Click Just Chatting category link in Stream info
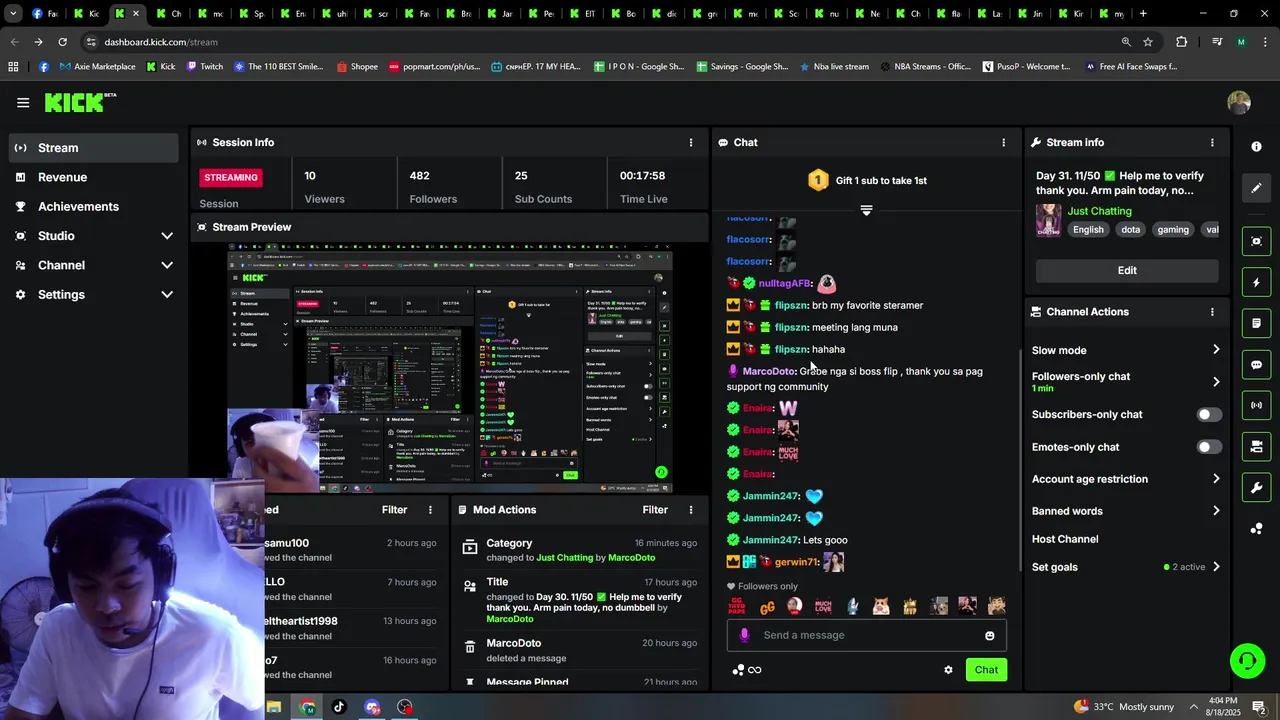 tap(1099, 211)
